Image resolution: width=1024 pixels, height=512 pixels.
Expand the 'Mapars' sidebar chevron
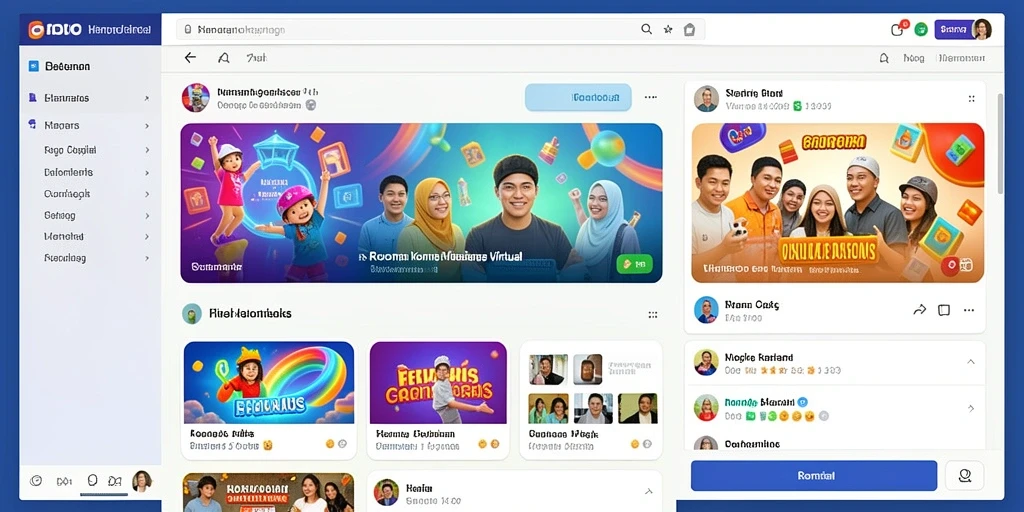[146, 125]
